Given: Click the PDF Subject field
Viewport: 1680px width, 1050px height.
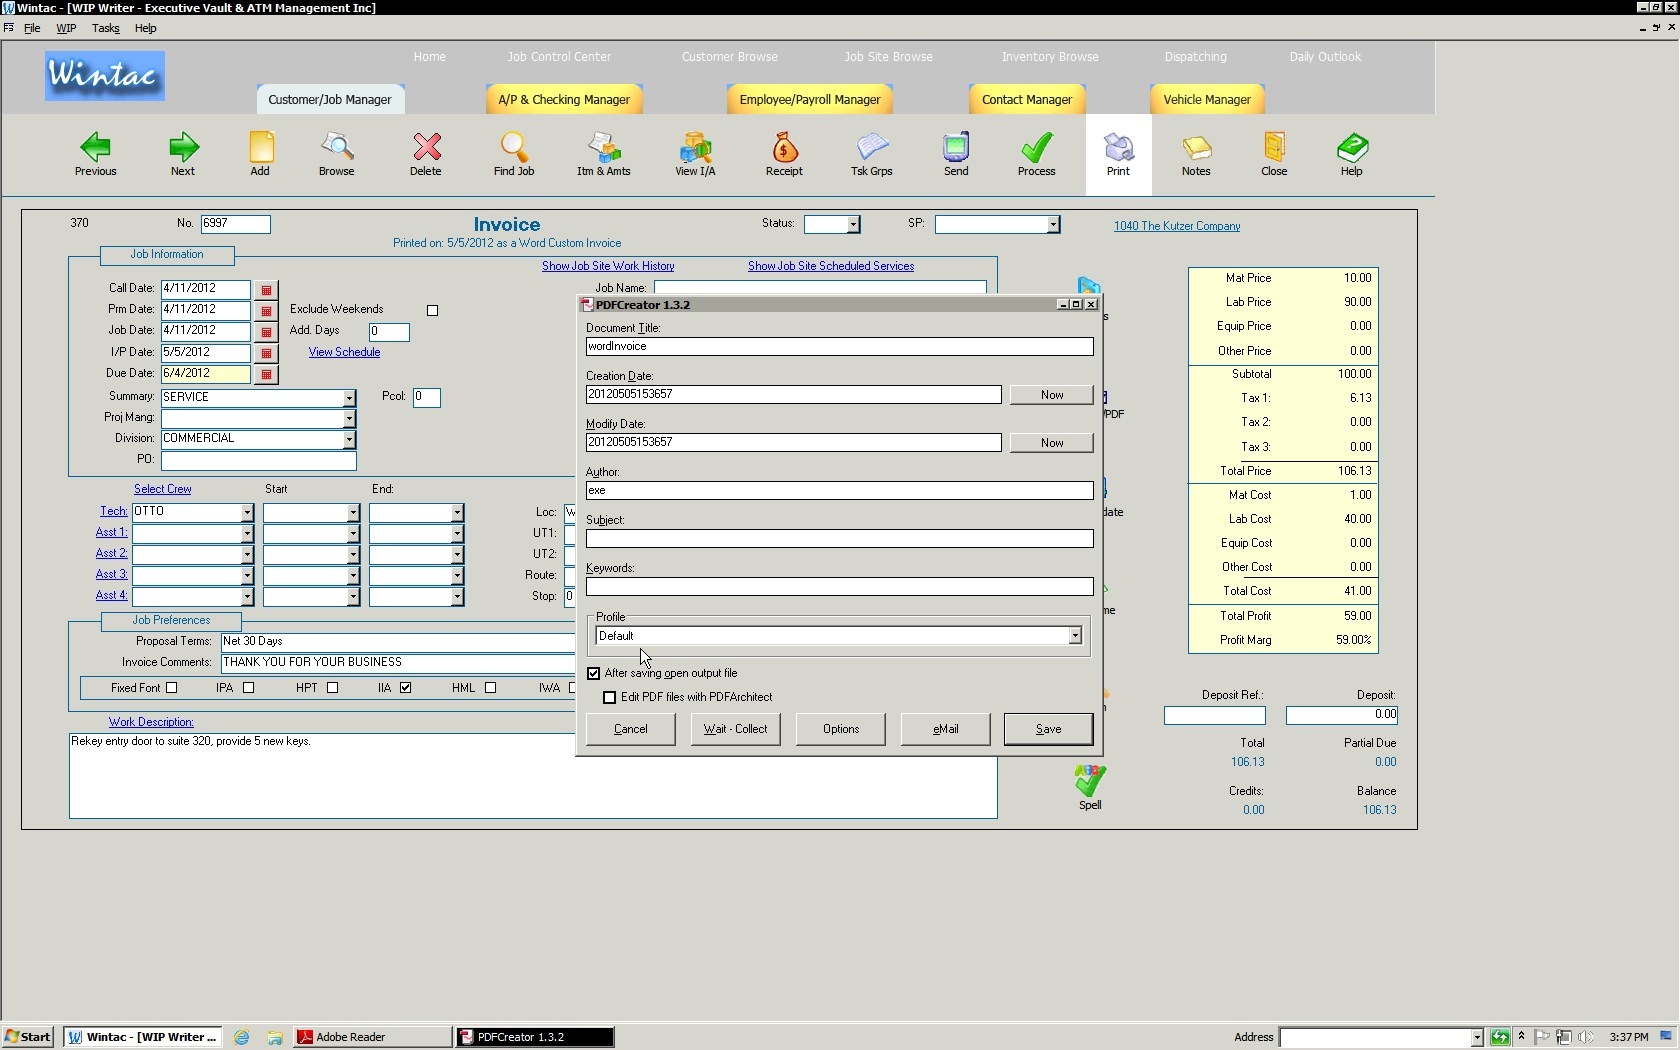Looking at the screenshot, I should pyautogui.click(x=839, y=539).
